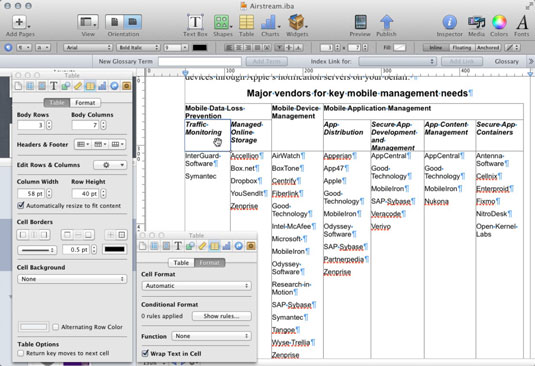Open the View toolbar button
The width and height of the screenshot is (535, 366).
88,22
